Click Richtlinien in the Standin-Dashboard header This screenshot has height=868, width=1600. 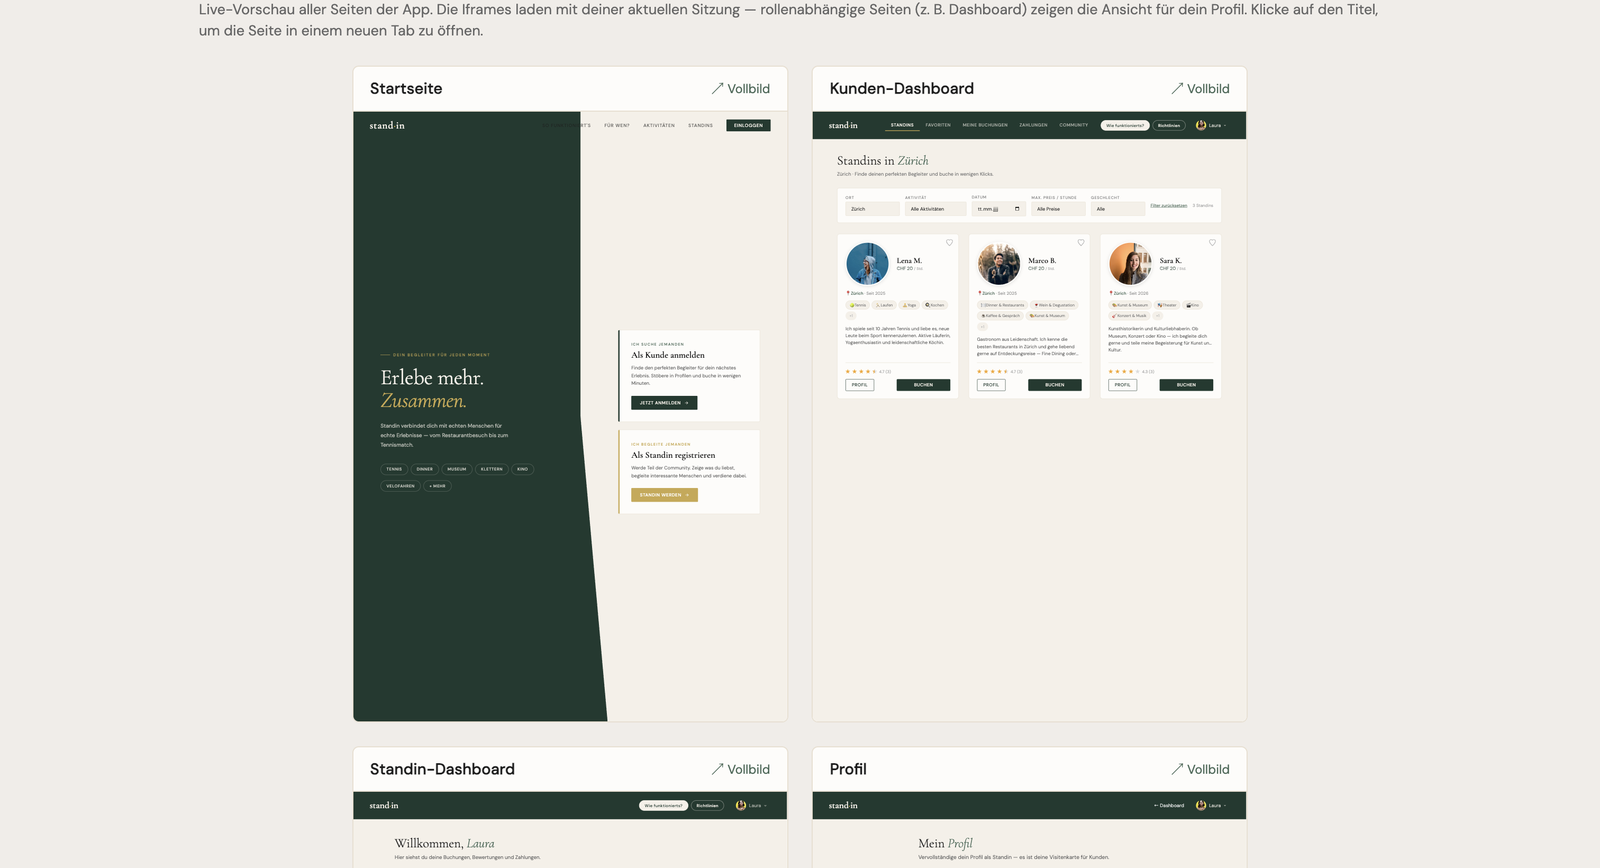708,806
